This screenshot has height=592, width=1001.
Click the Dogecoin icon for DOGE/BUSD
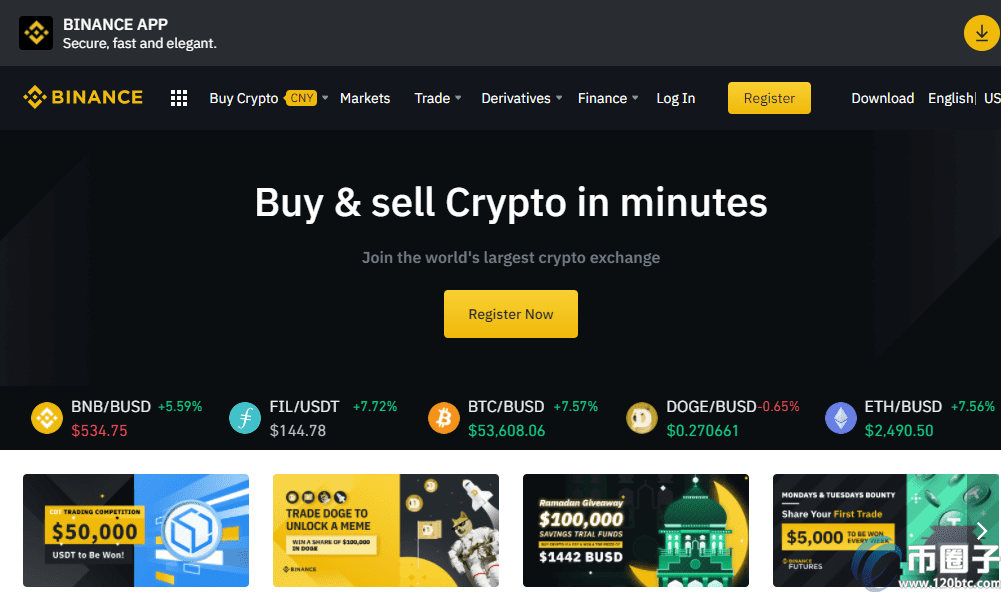click(x=642, y=418)
